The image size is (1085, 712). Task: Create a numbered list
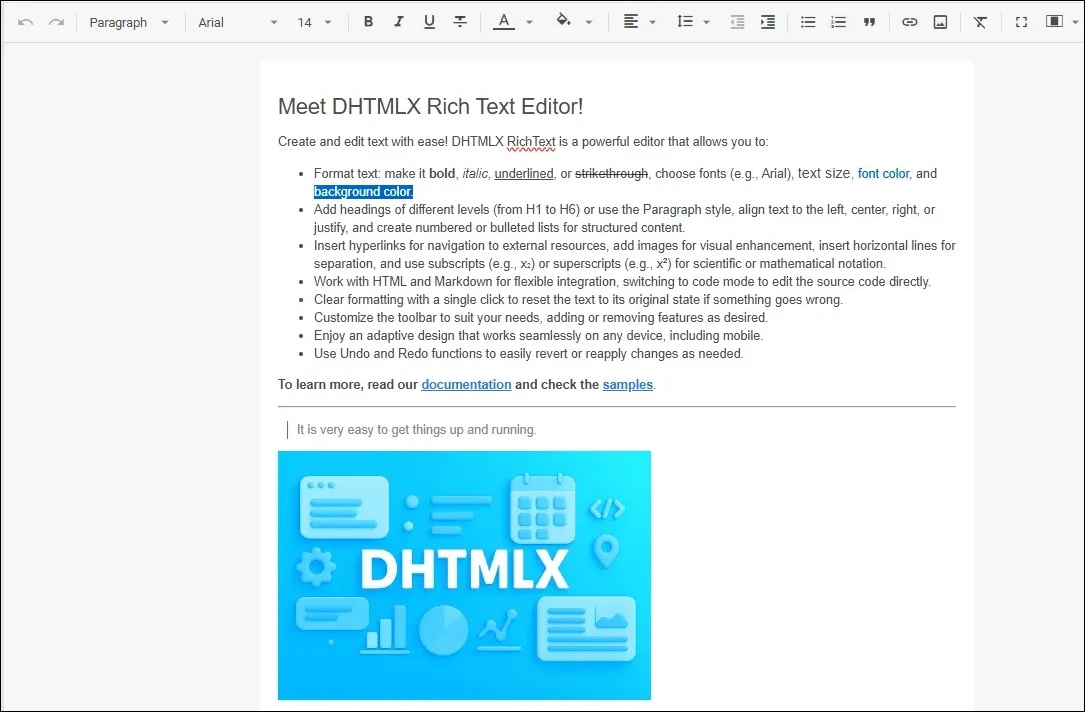pos(838,22)
